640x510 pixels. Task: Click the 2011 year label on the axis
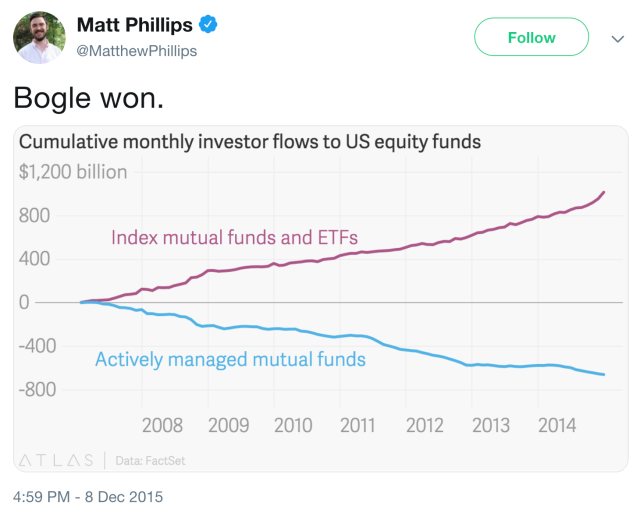[358, 425]
